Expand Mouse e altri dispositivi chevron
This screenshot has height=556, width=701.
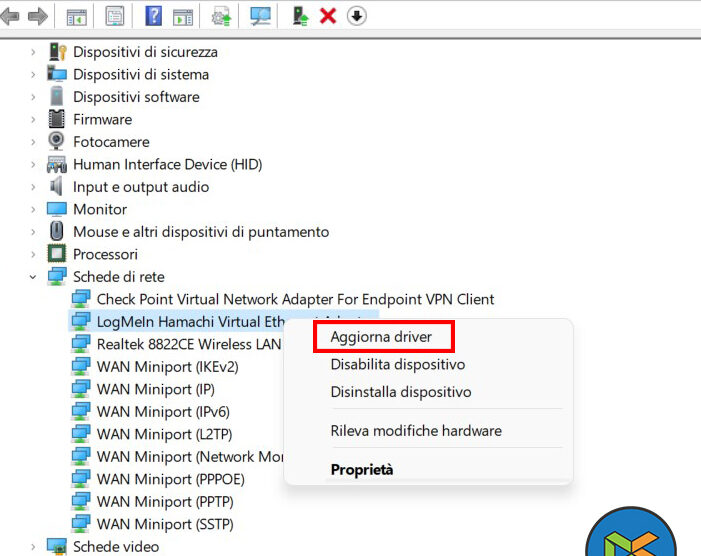coord(33,232)
